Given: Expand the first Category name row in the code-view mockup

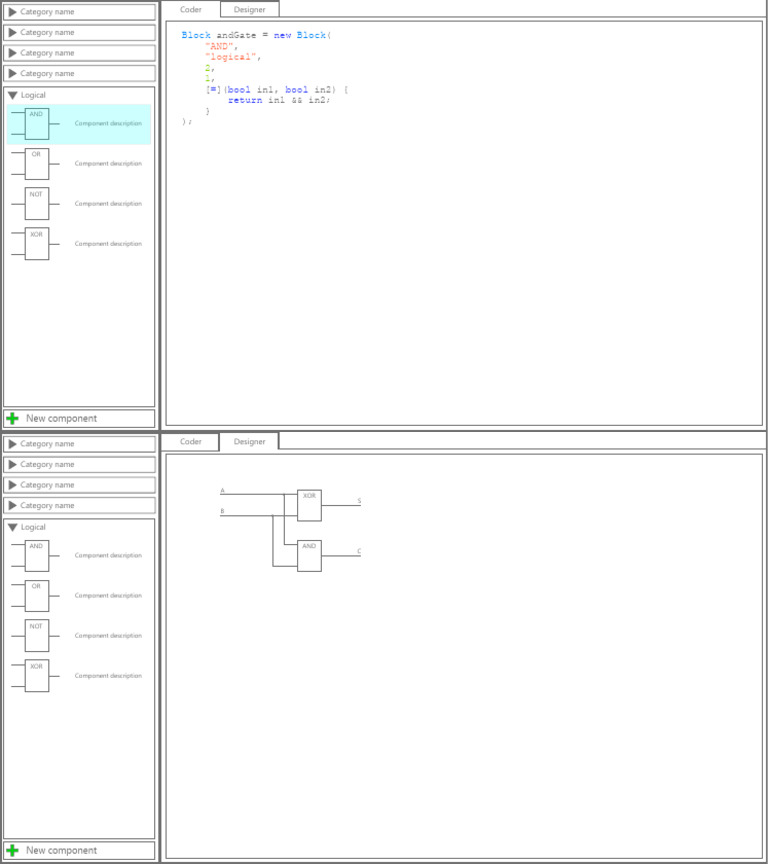Looking at the screenshot, I should point(79,12).
